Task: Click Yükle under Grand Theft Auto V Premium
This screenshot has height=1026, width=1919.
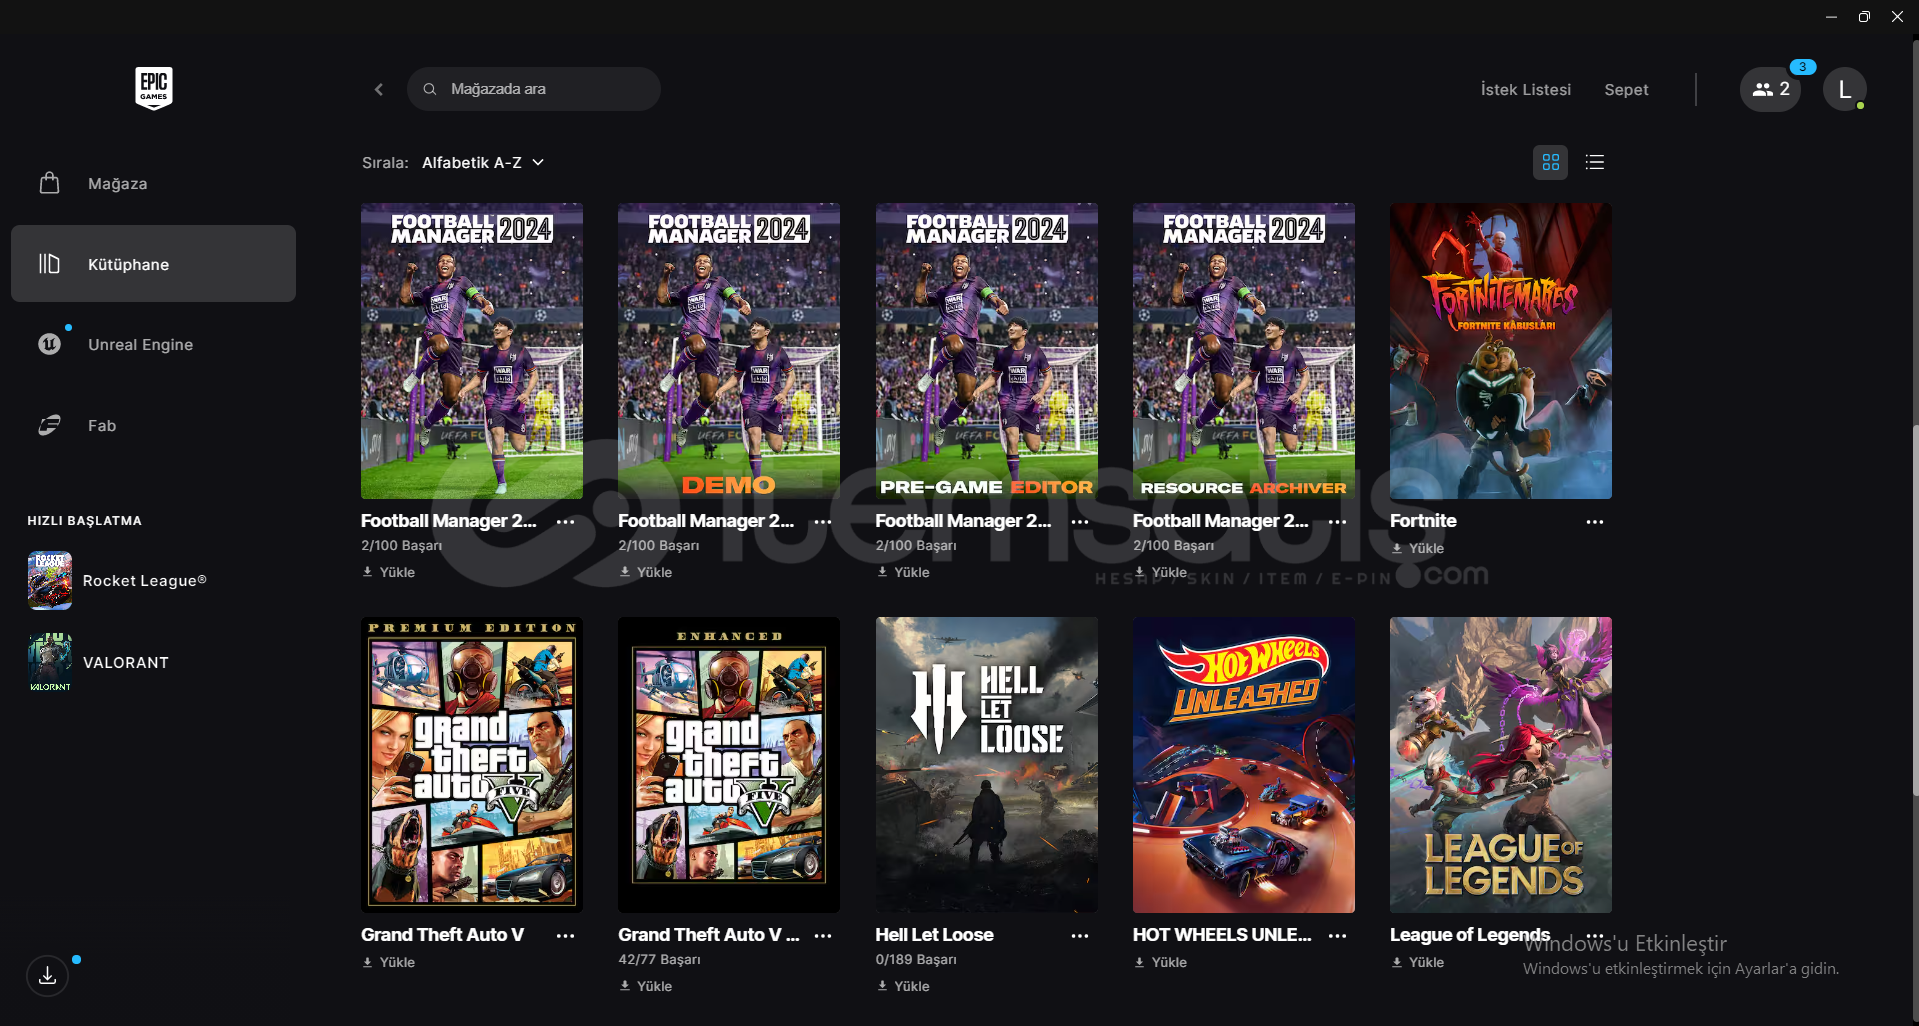Action: 388,963
